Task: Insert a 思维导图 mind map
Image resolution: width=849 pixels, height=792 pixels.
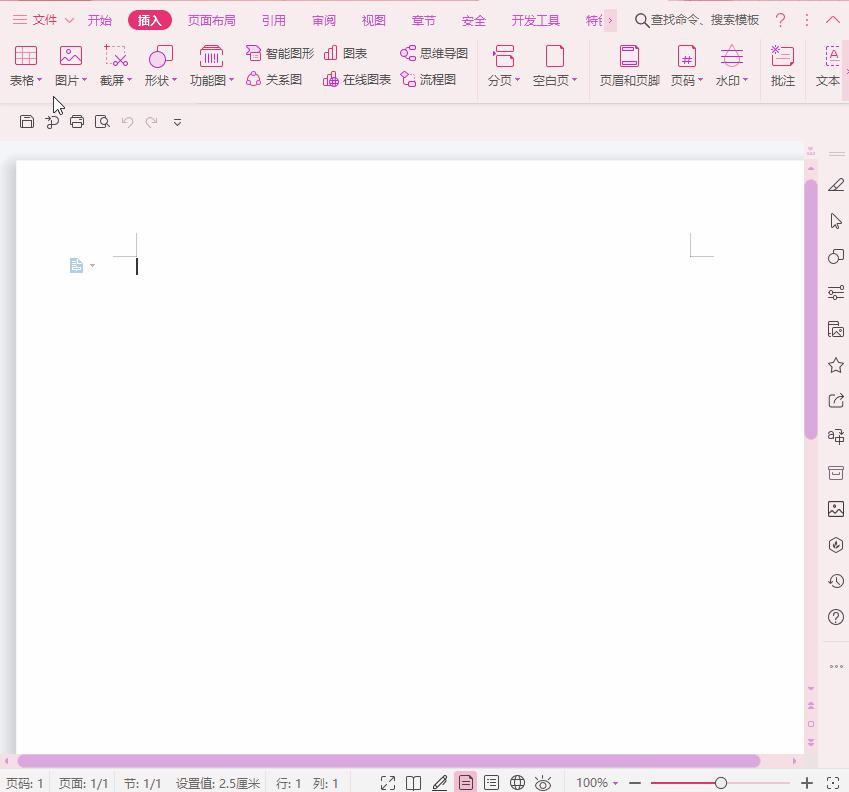Action: point(434,54)
